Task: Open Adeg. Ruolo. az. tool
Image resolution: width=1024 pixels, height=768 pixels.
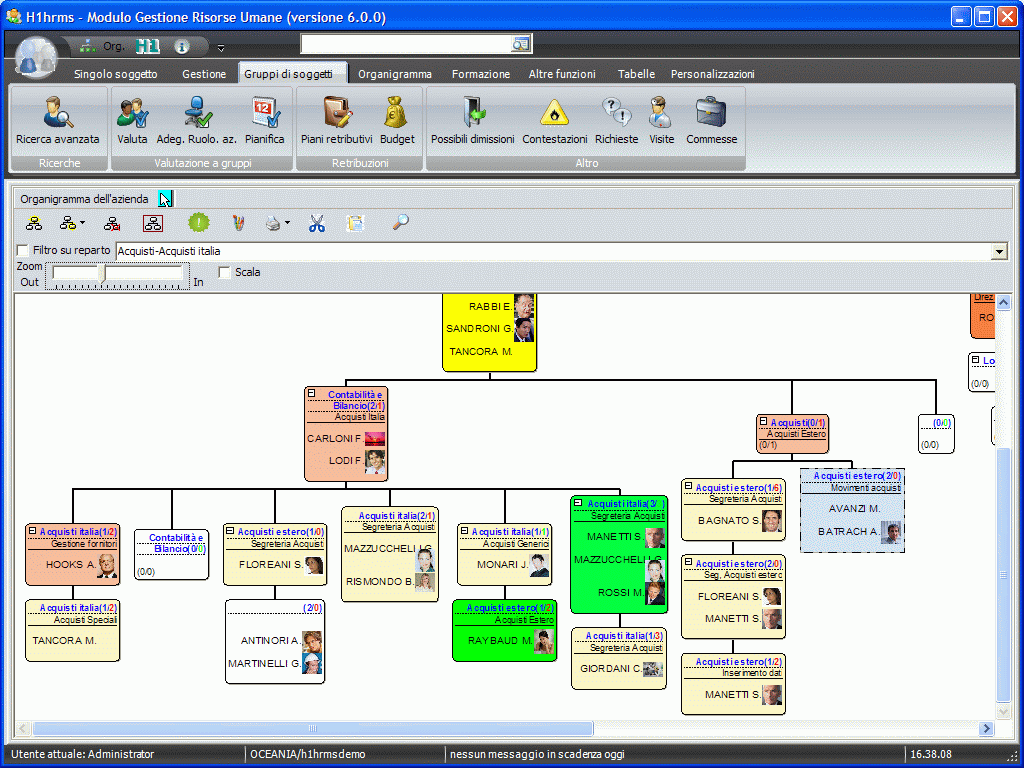Action: coord(197,120)
